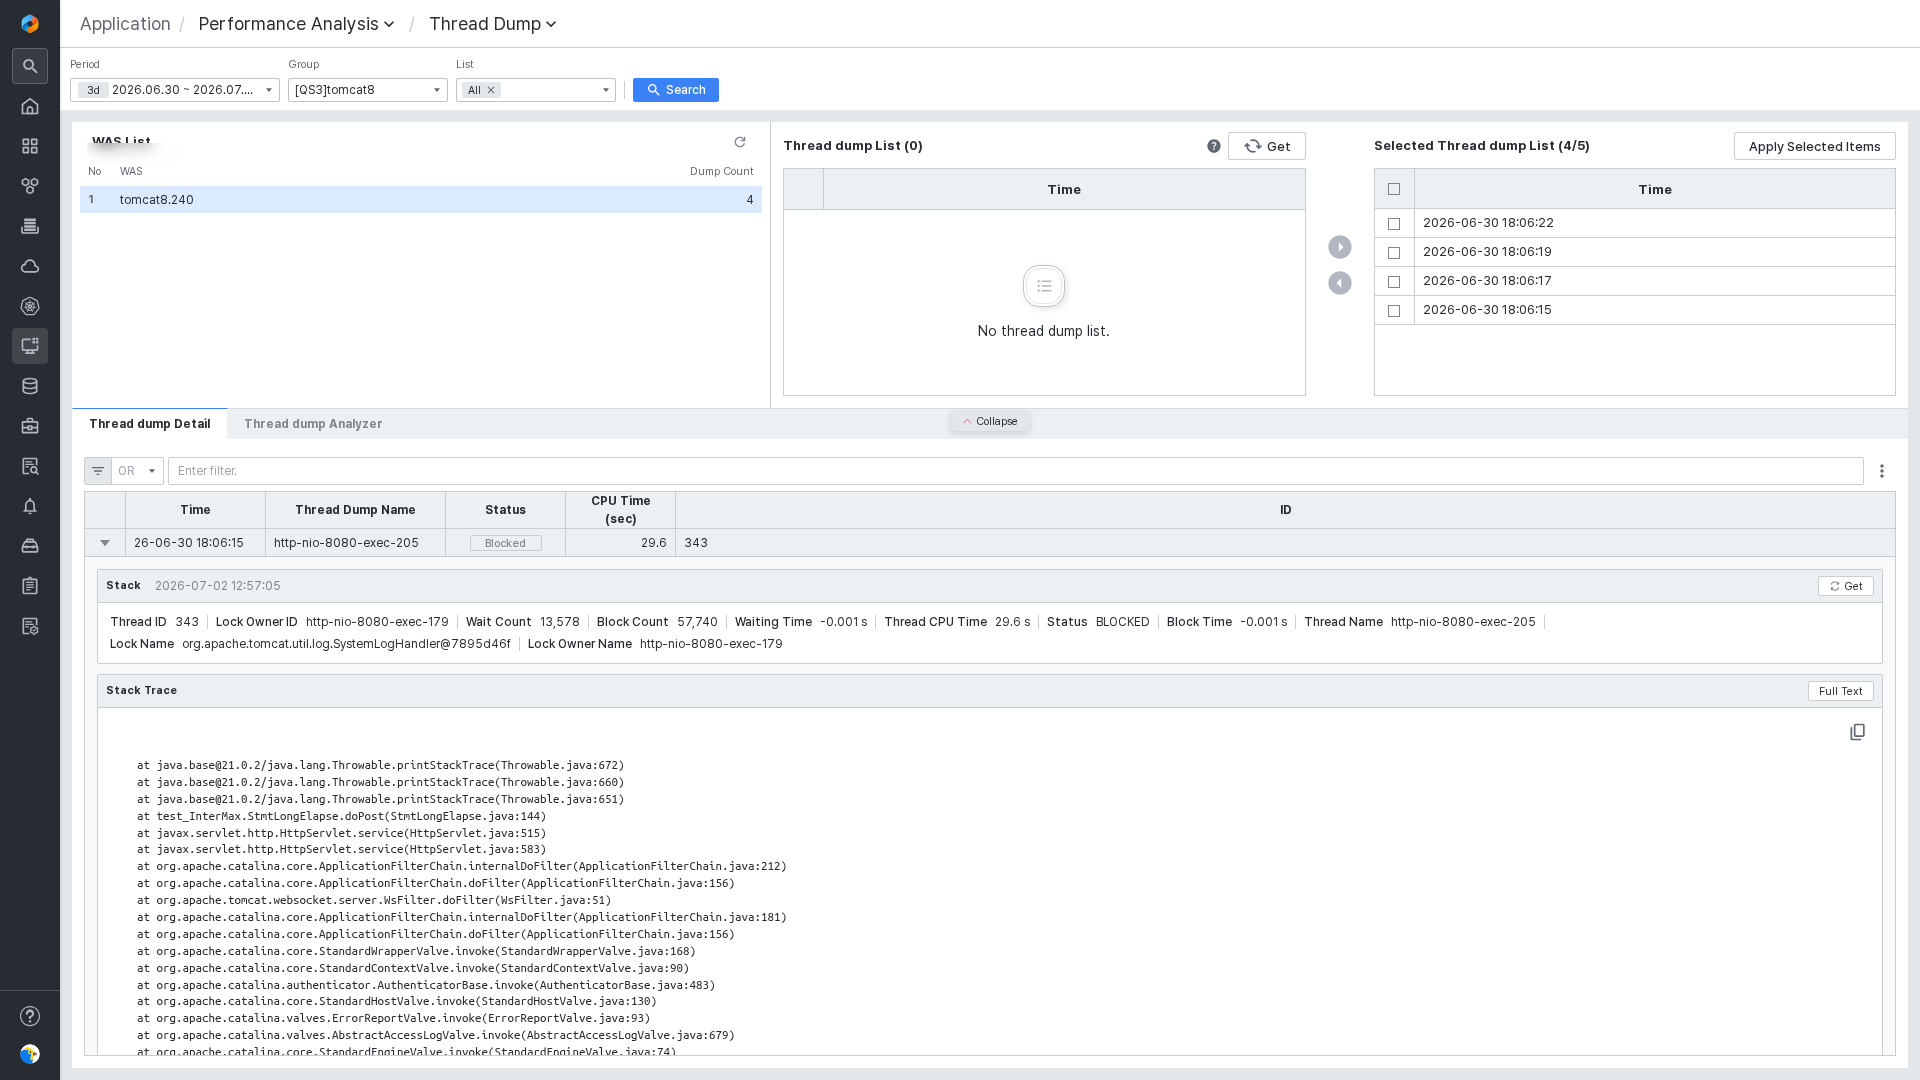This screenshot has height=1080, width=1920.
Task: Open the Performance Analysis breadcrumb menu
Action: point(296,24)
